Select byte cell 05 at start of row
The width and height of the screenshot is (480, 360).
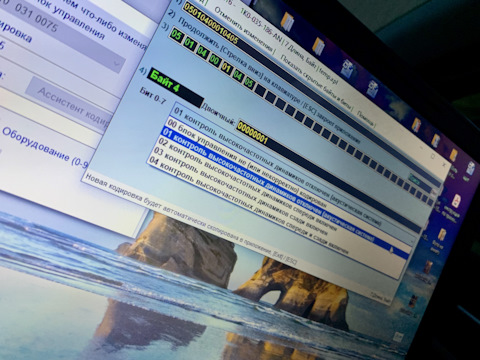176,35
